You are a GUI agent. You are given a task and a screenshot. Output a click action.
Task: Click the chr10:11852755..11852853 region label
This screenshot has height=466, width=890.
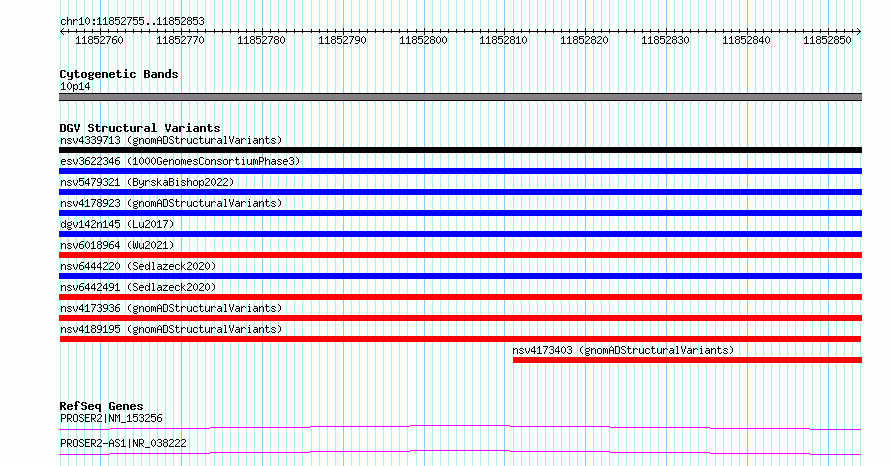pos(132,22)
